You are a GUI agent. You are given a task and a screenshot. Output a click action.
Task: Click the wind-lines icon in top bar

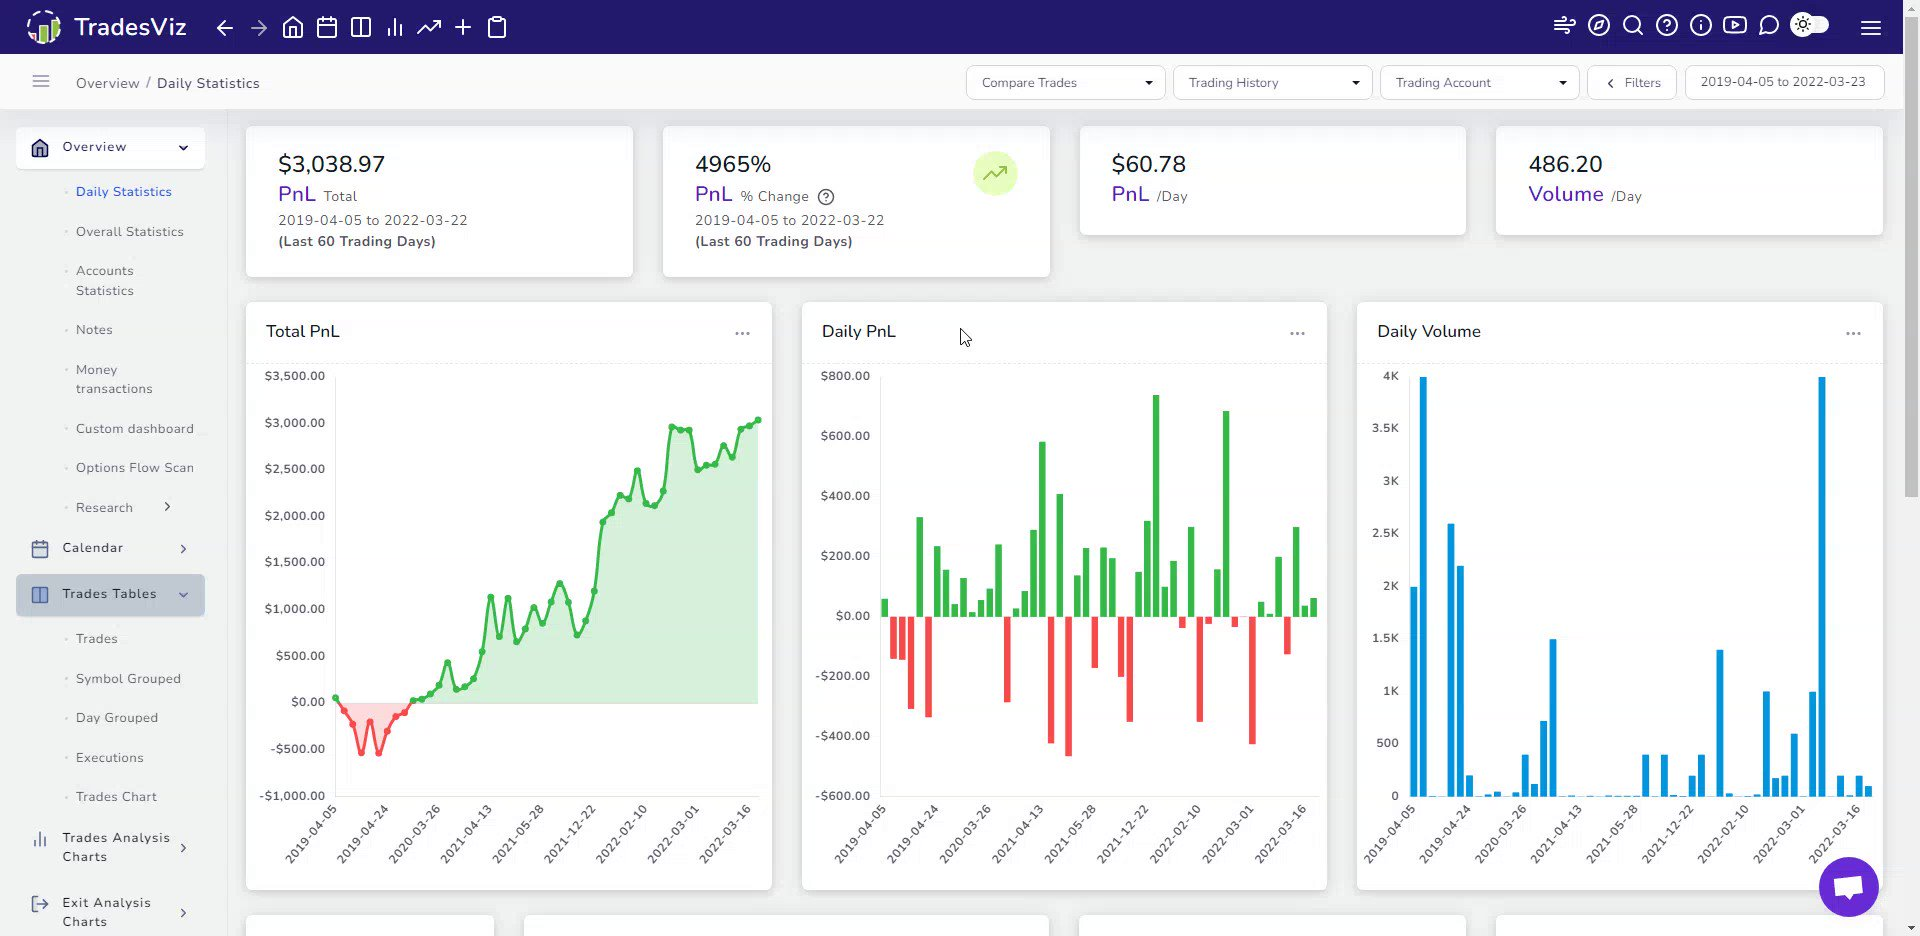pyautogui.click(x=1565, y=26)
